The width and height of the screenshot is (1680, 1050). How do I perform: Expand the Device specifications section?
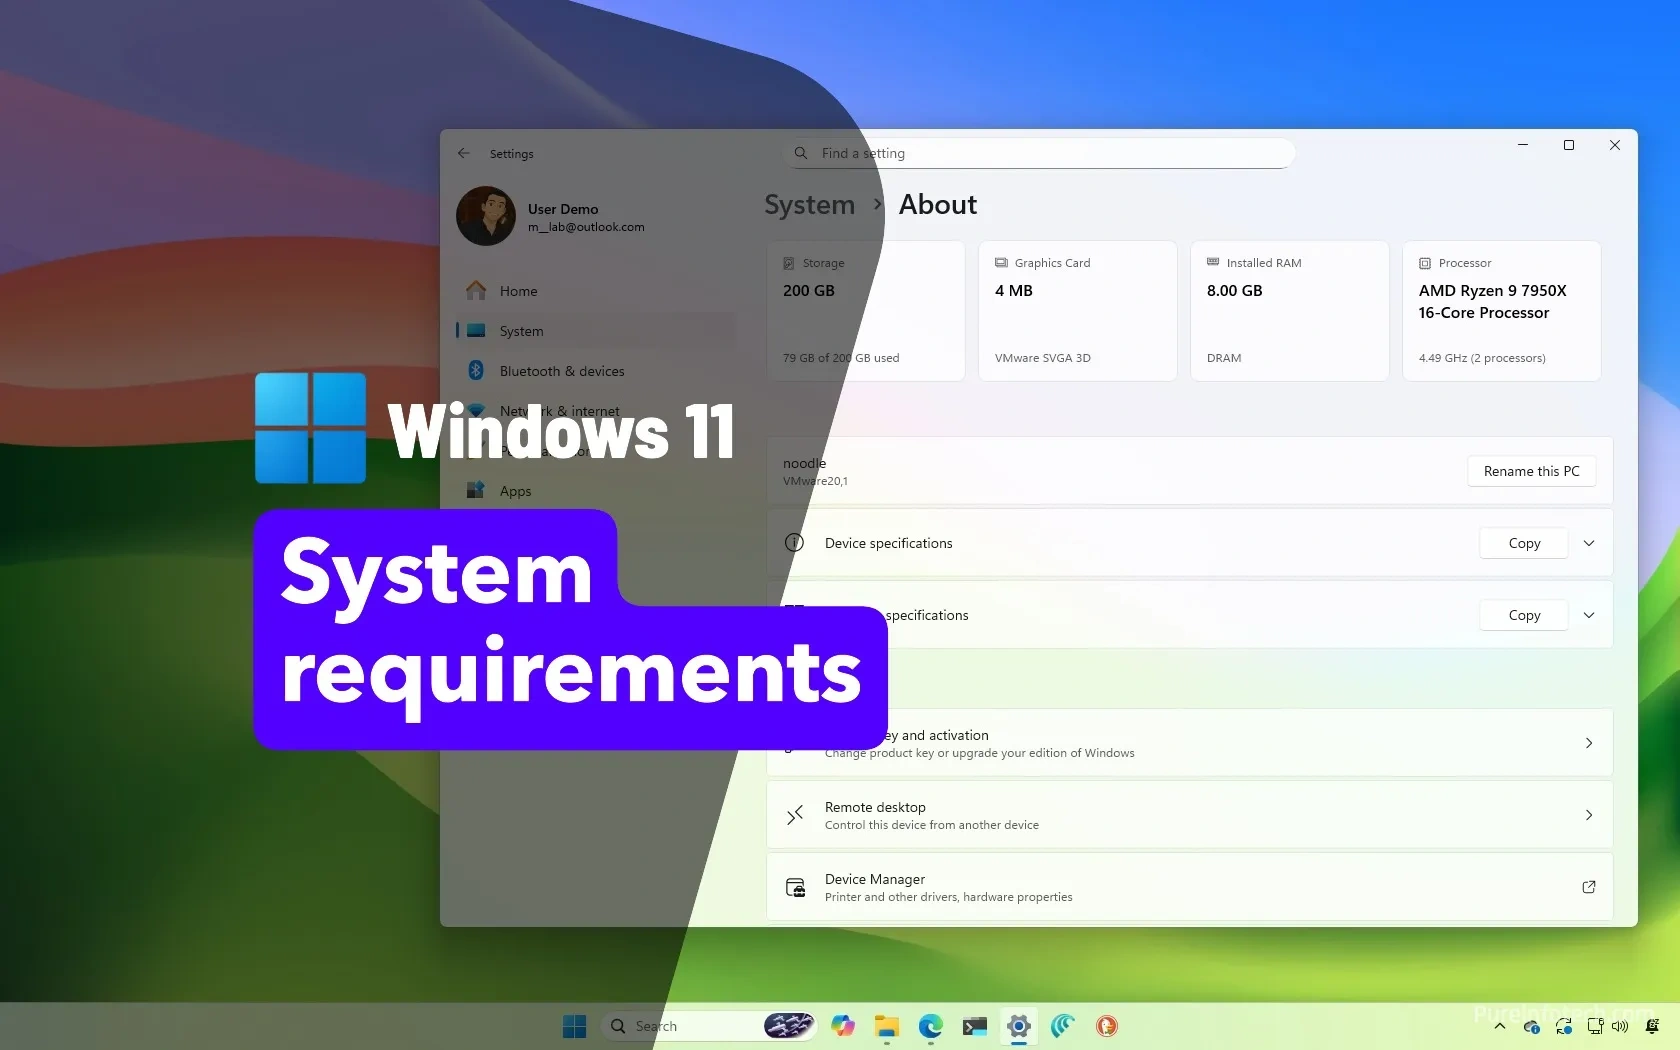pos(1589,543)
